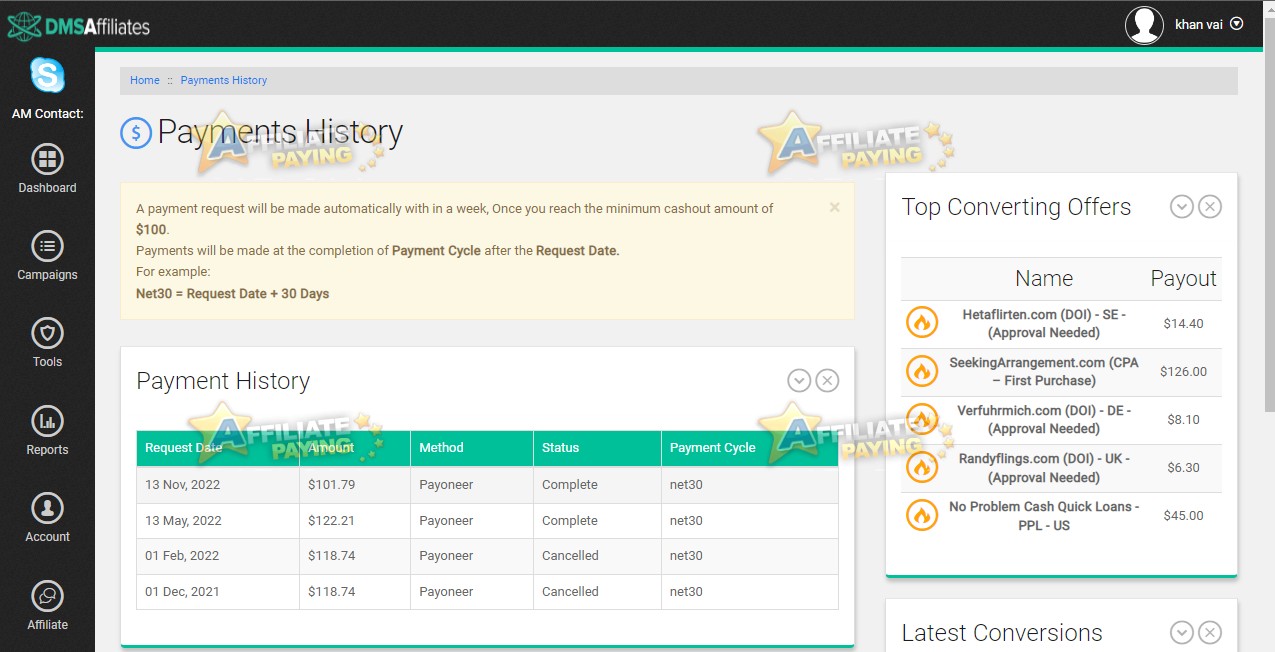Click the Payment Cycle column header

coord(750,448)
